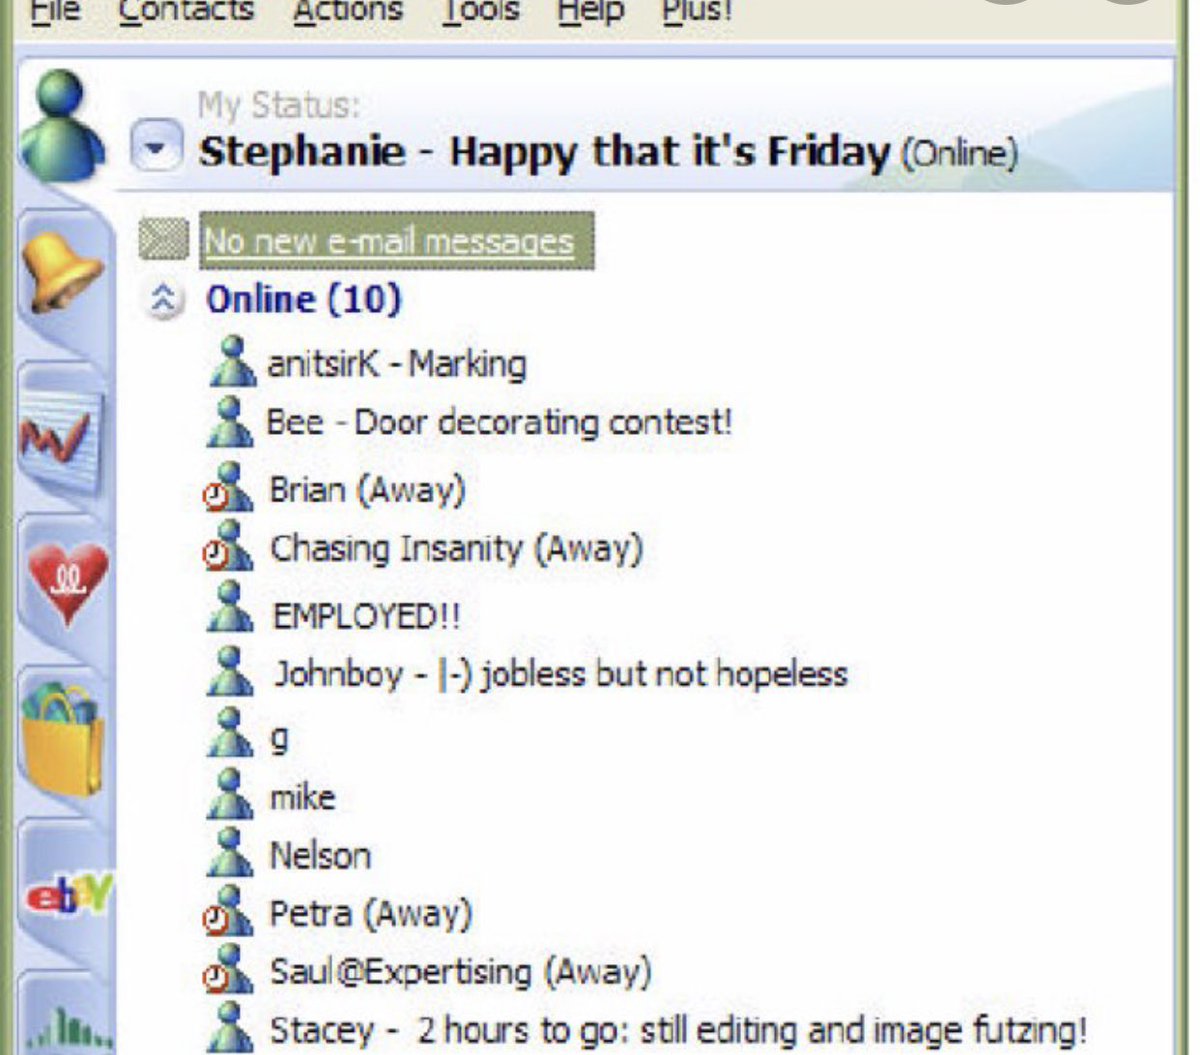Open the Tools menu

[x=481, y=10]
